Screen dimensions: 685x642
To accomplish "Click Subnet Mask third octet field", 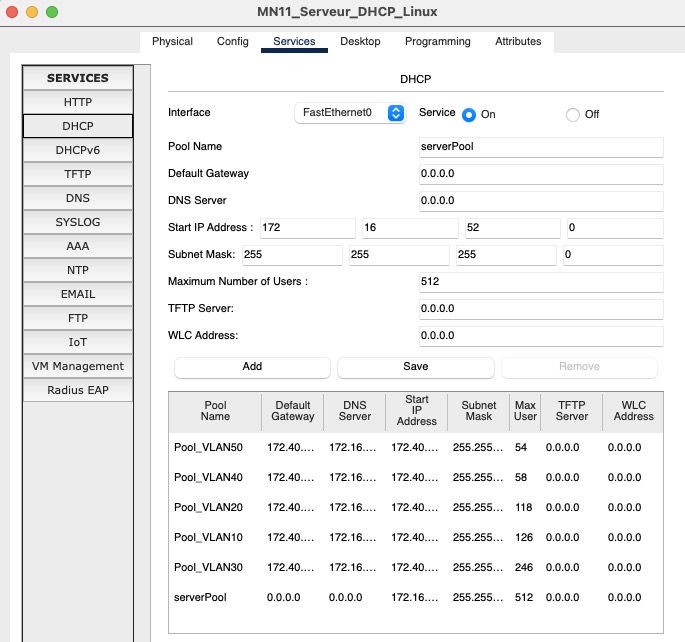I will pos(506,255).
